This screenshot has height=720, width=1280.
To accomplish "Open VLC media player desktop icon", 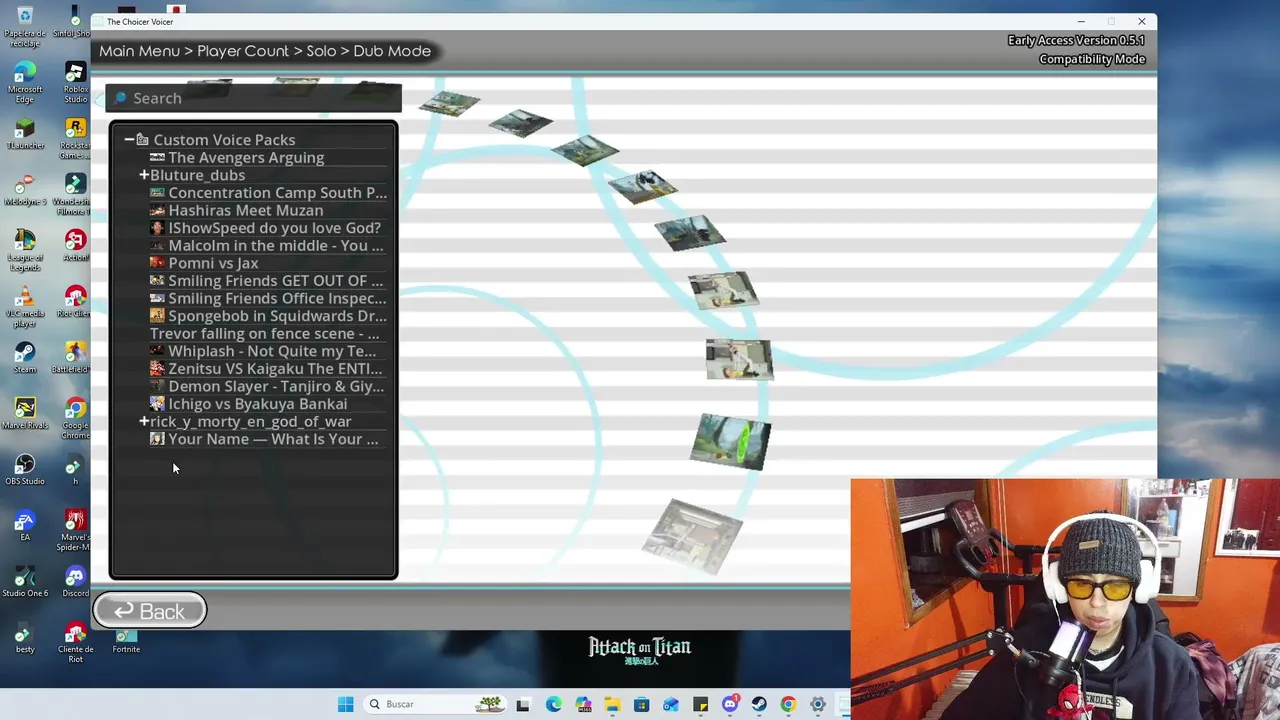I will click(x=25, y=306).
